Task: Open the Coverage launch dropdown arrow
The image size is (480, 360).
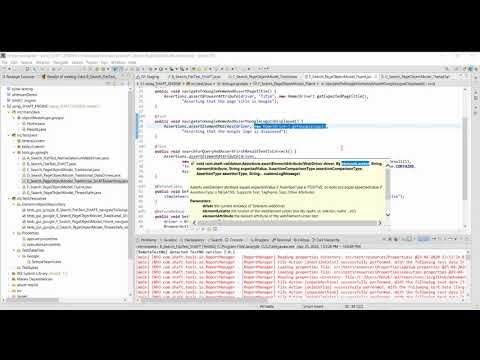Action: pos(176,69)
